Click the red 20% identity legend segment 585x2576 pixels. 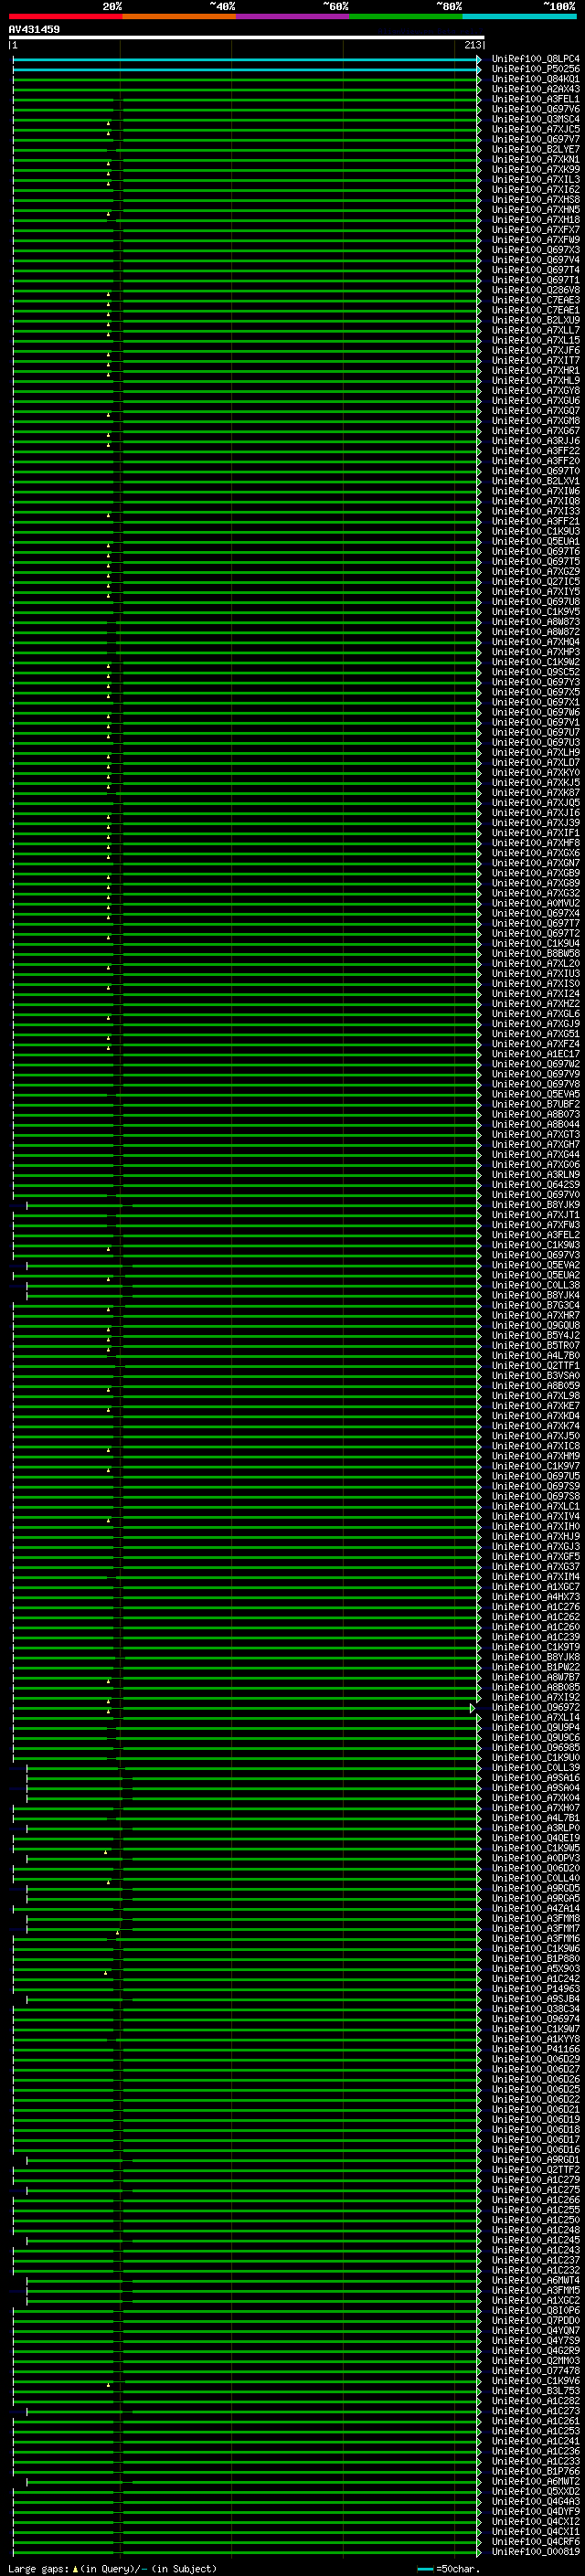coord(65,16)
